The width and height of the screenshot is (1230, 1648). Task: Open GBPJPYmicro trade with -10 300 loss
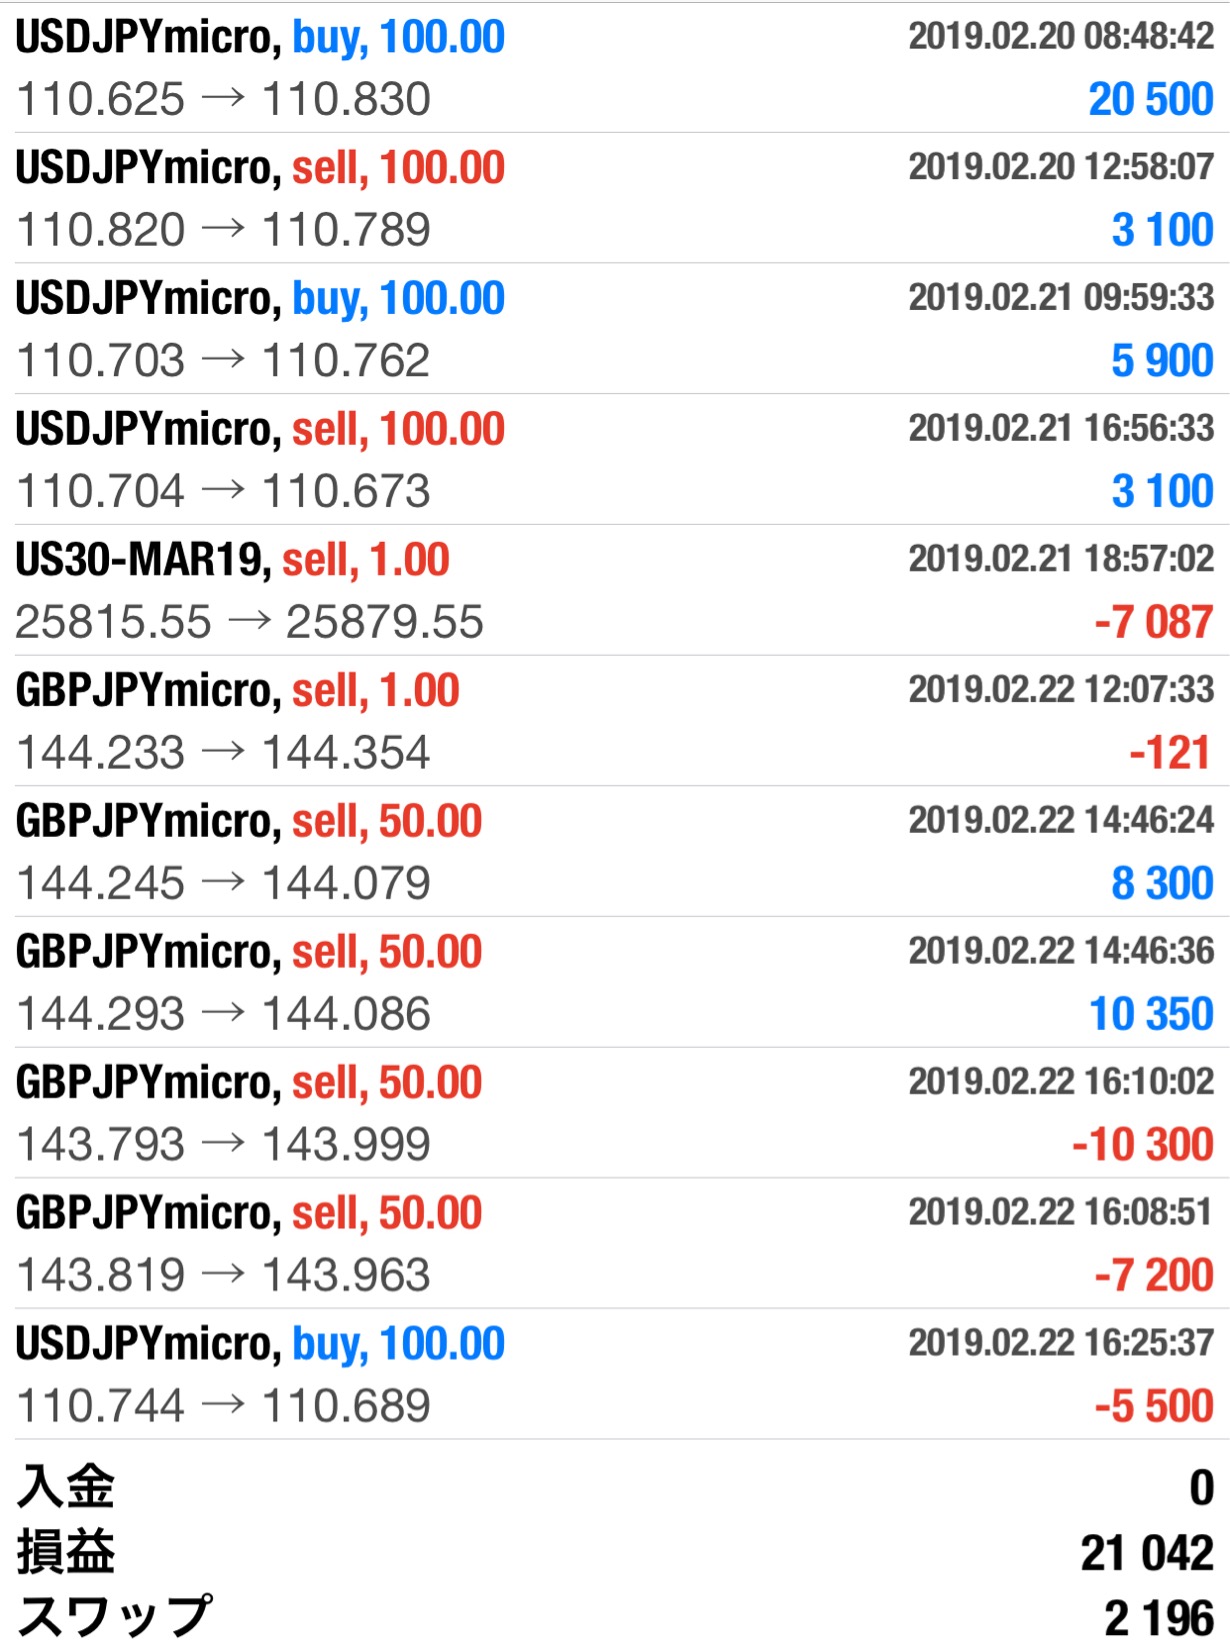click(615, 1113)
